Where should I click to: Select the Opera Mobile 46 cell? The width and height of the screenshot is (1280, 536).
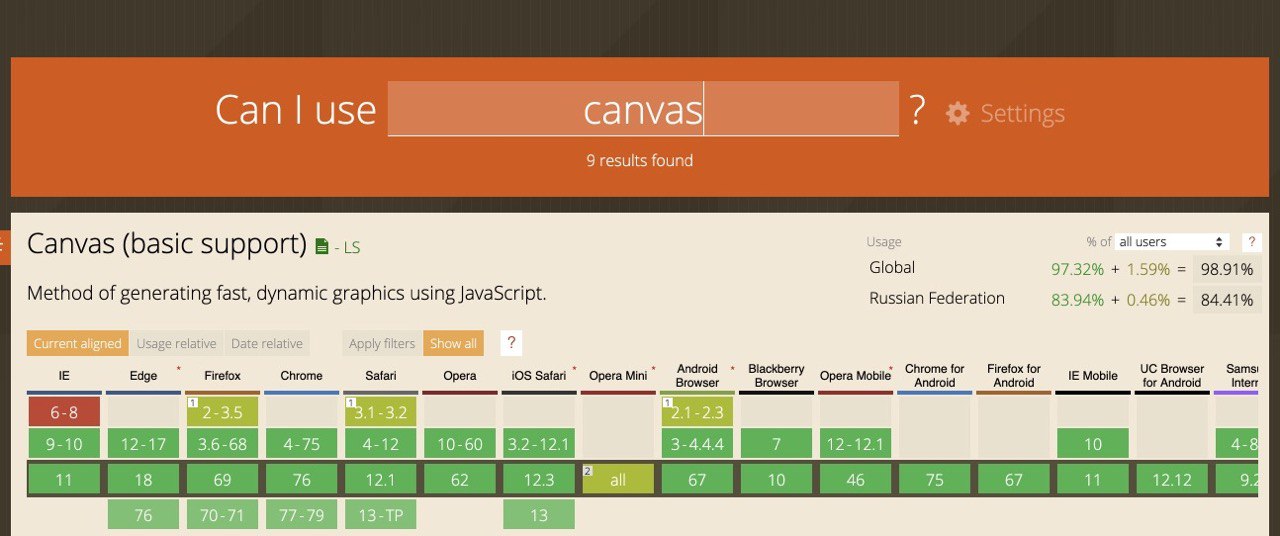click(855, 480)
